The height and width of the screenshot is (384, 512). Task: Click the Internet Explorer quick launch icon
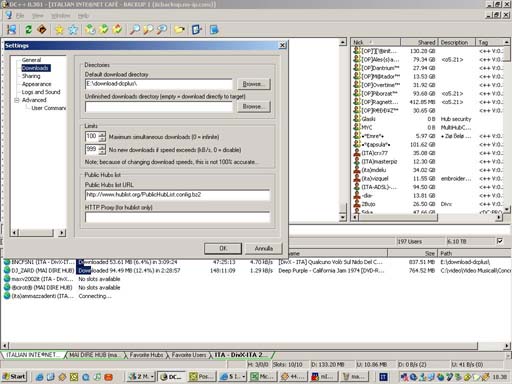coord(39,377)
